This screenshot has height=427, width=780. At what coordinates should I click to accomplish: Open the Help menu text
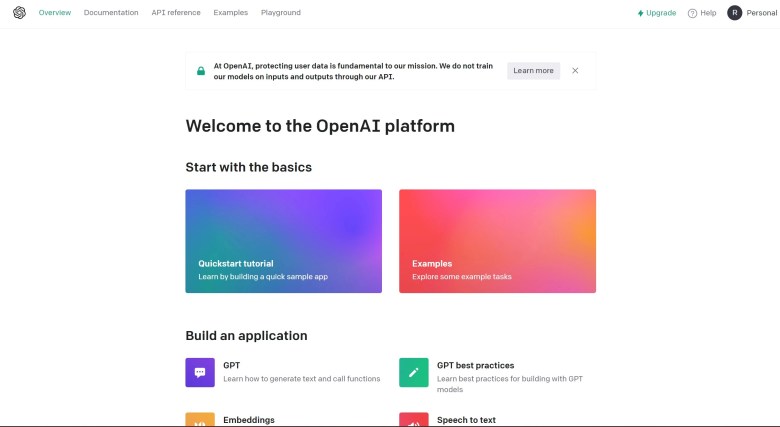[708, 13]
